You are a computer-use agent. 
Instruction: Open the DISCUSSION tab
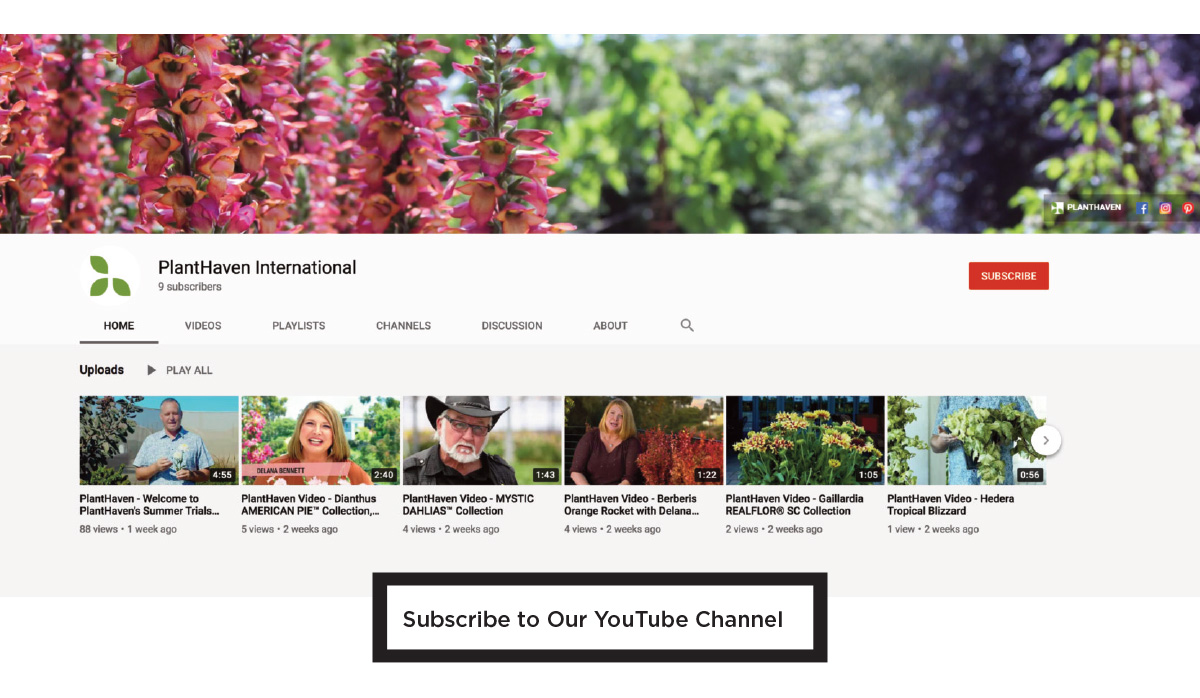512,326
